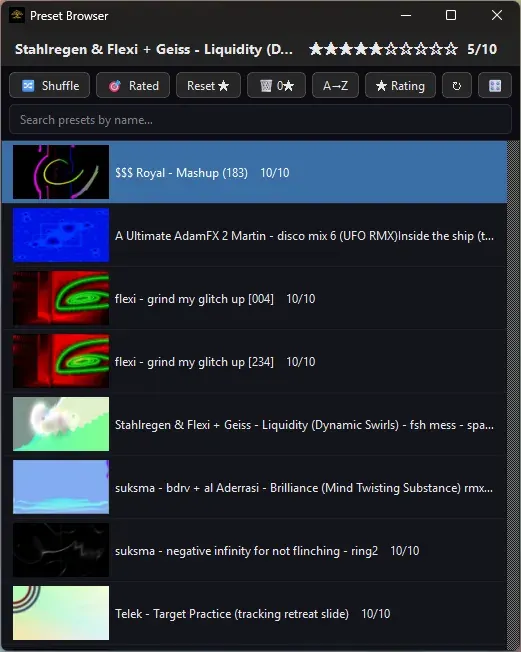Maximize the Preset Browser window
The height and width of the screenshot is (652, 521).
451,15
